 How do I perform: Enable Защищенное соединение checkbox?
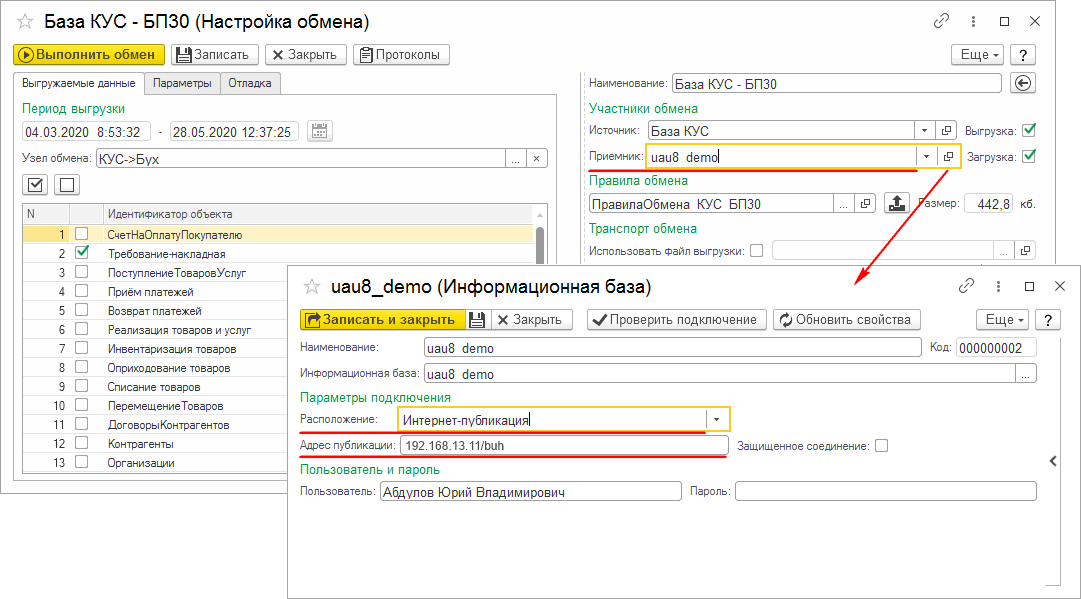(x=881, y=446)
